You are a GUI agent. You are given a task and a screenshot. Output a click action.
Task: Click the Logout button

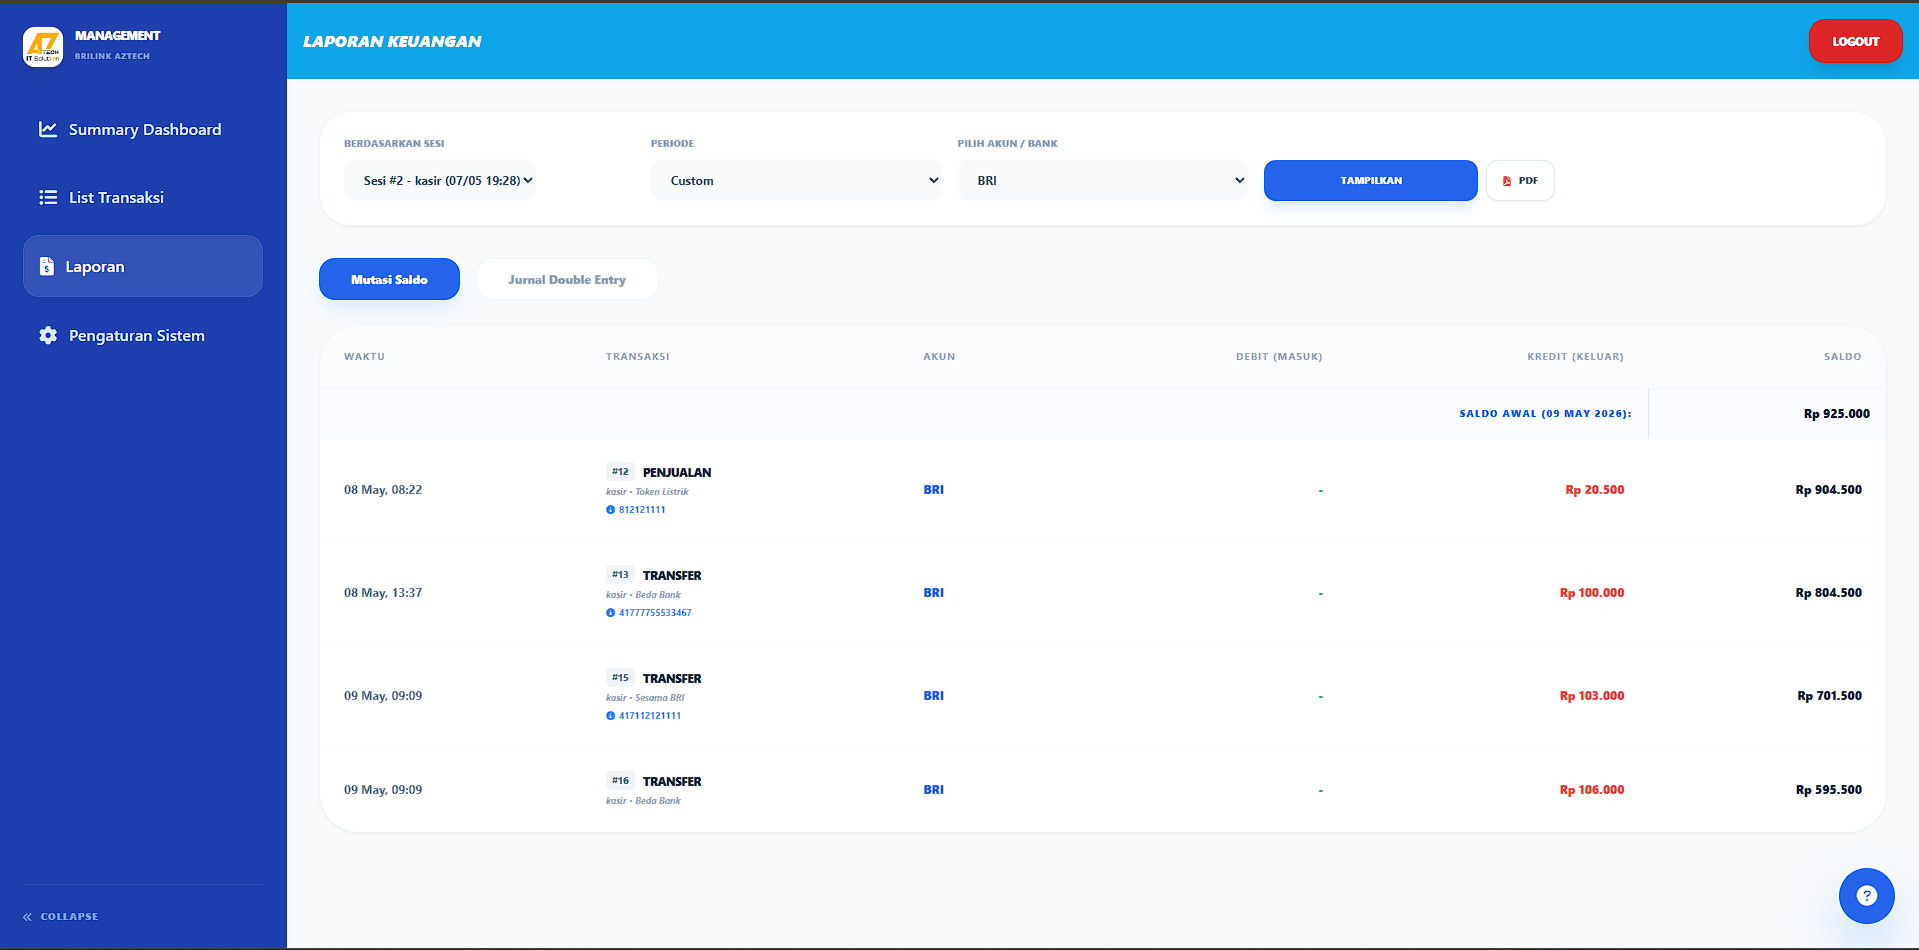[1855, 41]
